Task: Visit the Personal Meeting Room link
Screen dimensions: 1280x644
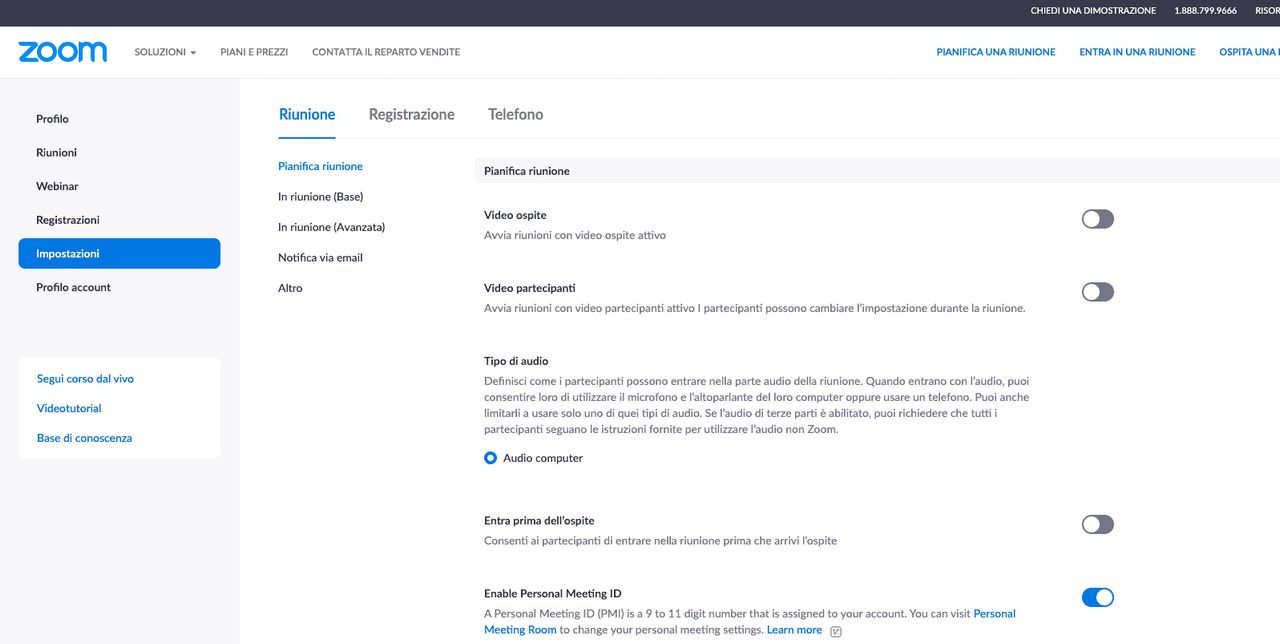Action: tap(994, 613)
